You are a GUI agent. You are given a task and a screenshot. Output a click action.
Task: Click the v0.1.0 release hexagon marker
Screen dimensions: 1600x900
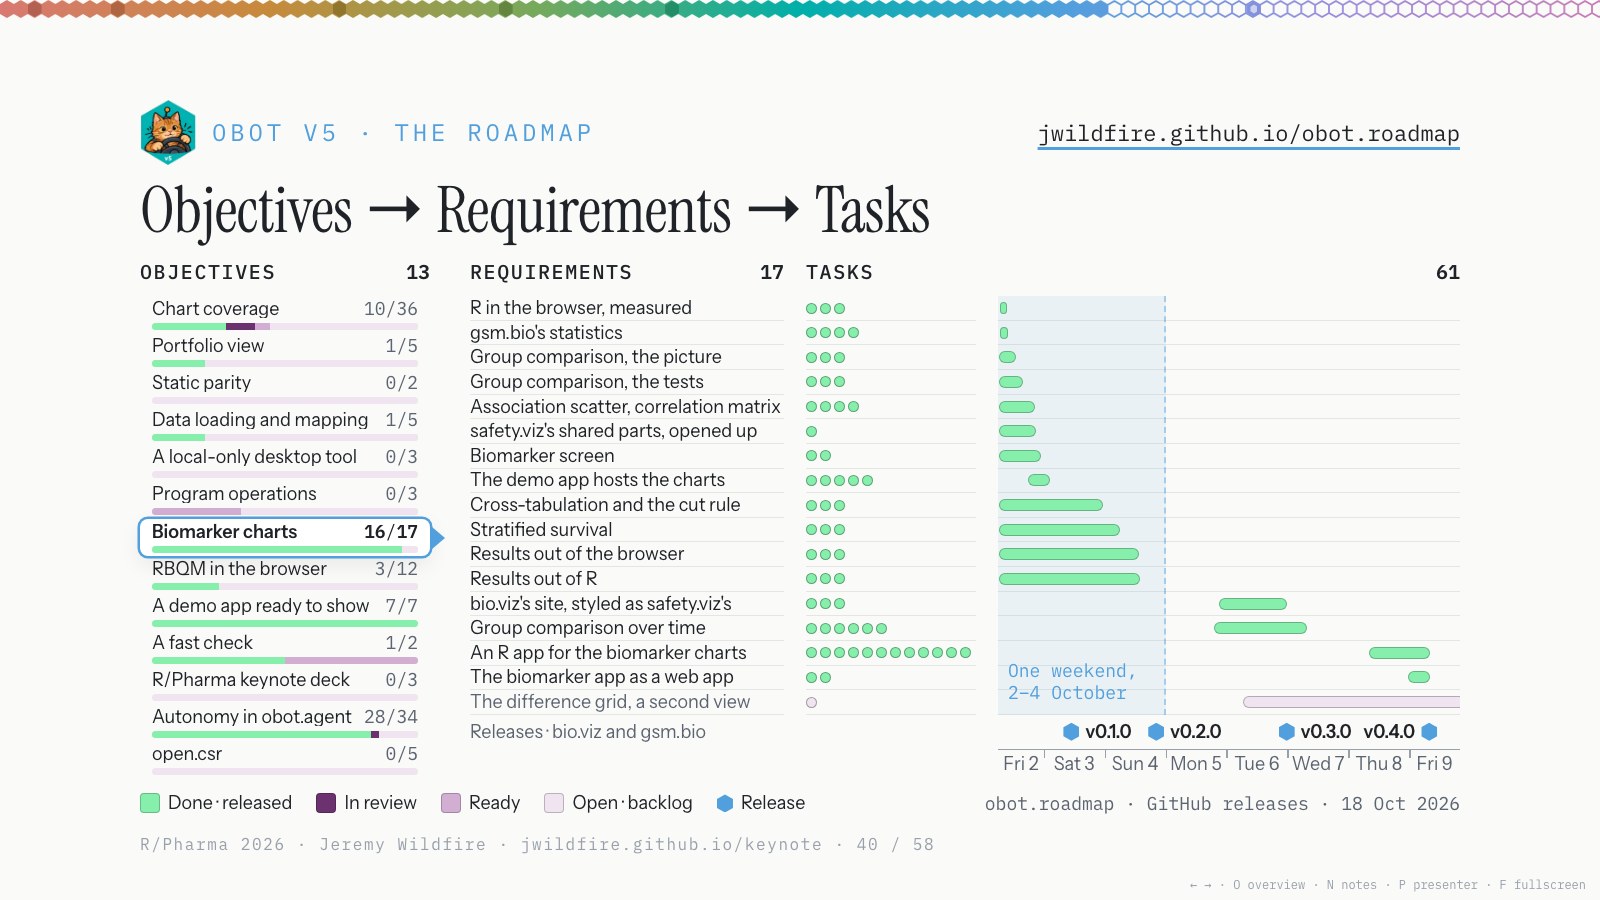click(1071, 731)
